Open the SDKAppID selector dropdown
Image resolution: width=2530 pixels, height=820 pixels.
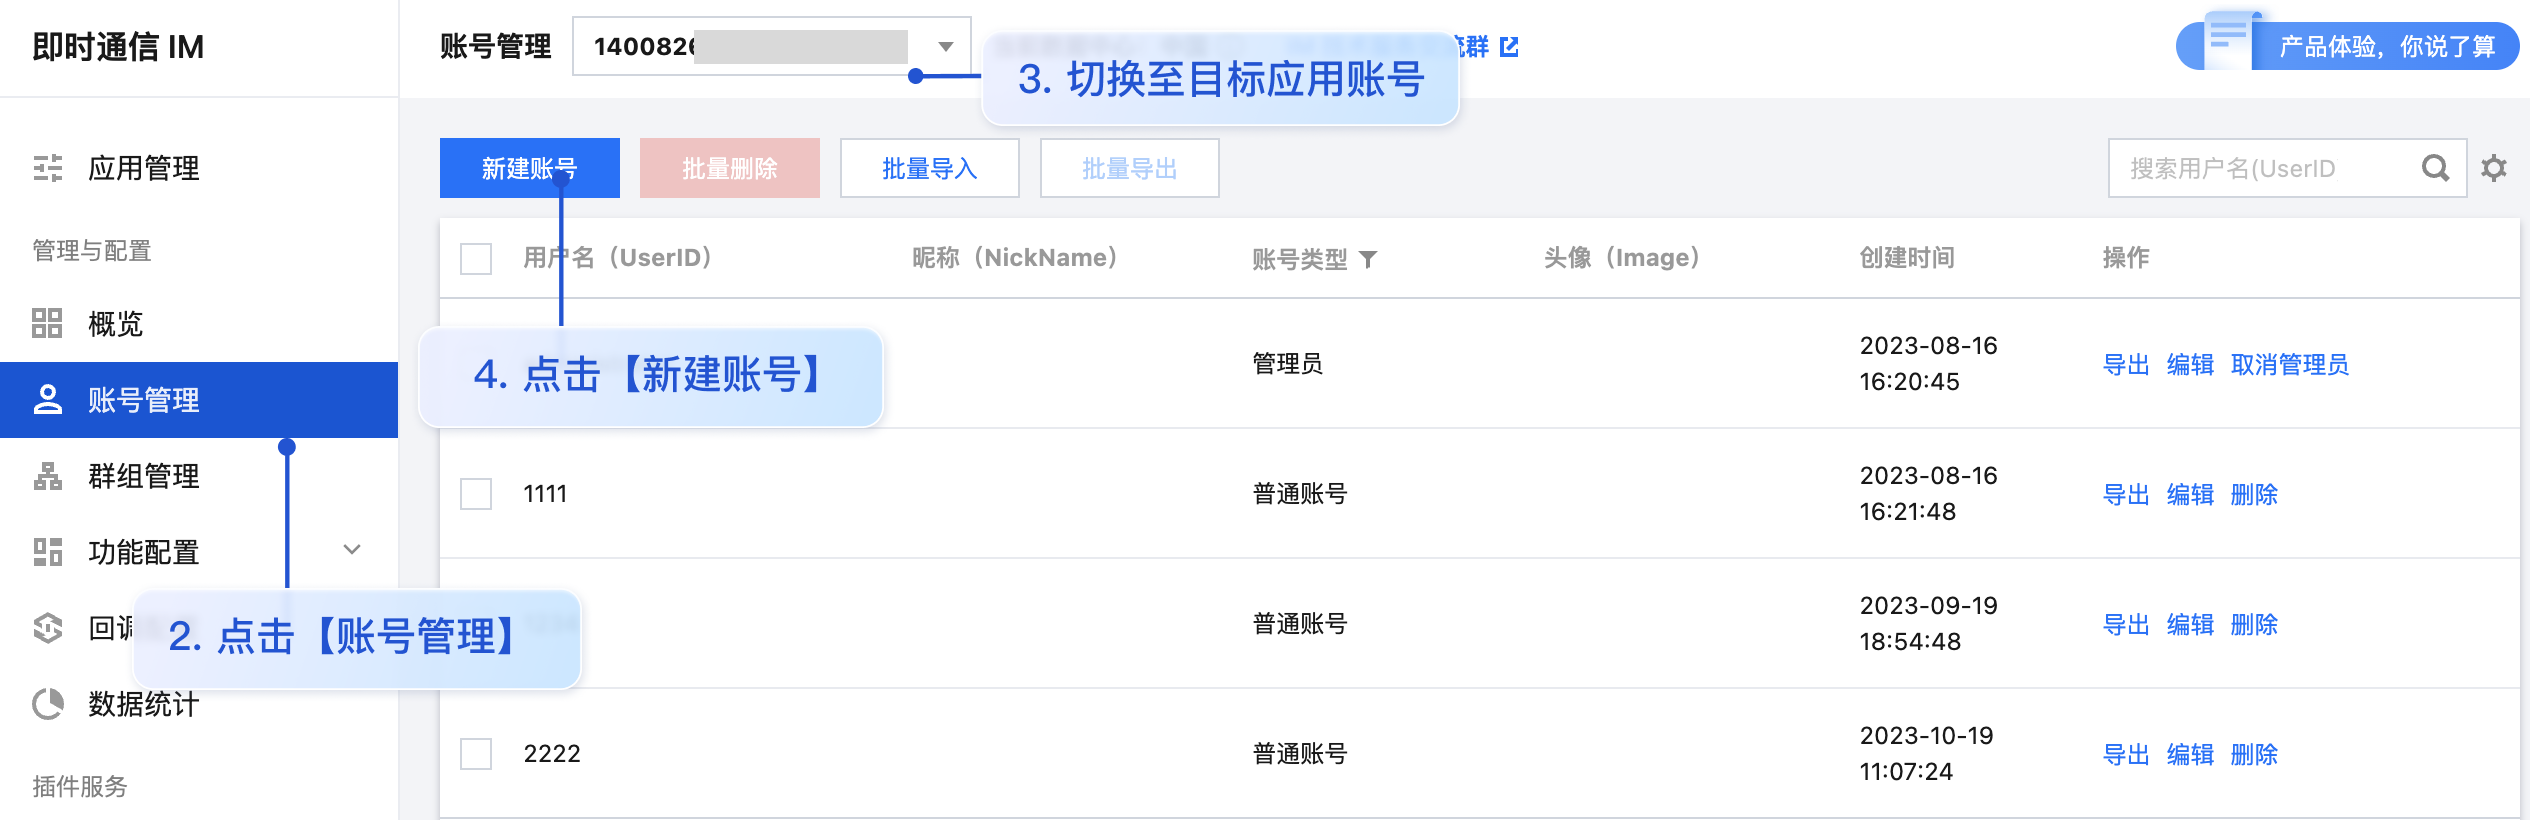[945, 46]
